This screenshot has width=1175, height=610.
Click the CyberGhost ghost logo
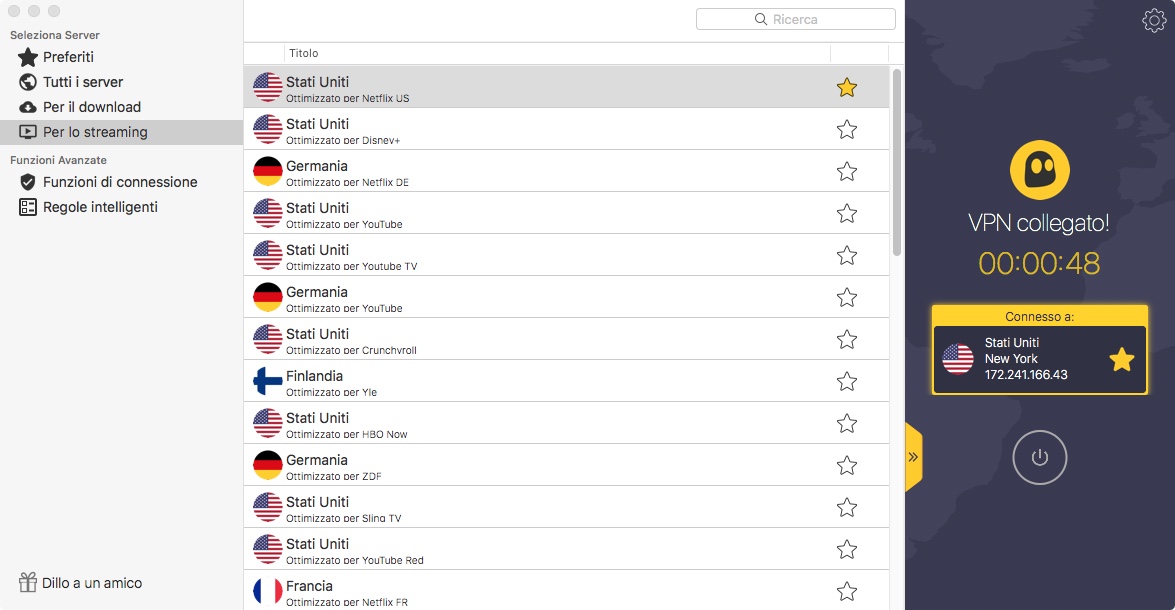[x=1039, y=169]
